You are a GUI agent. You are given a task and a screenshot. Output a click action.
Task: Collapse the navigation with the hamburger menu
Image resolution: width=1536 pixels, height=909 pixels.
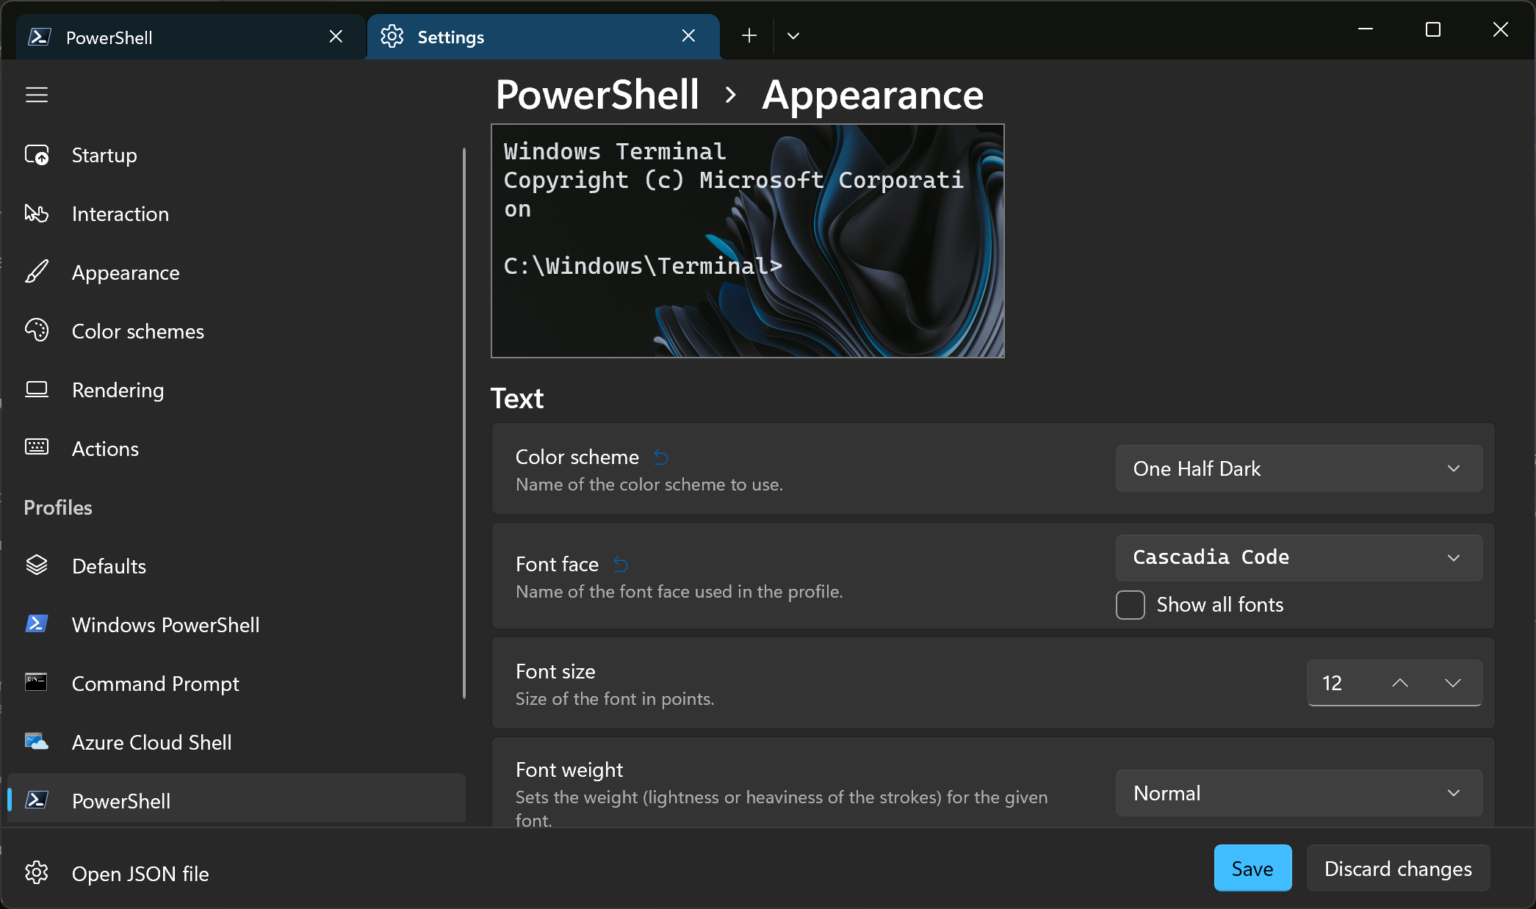(36, 94)
